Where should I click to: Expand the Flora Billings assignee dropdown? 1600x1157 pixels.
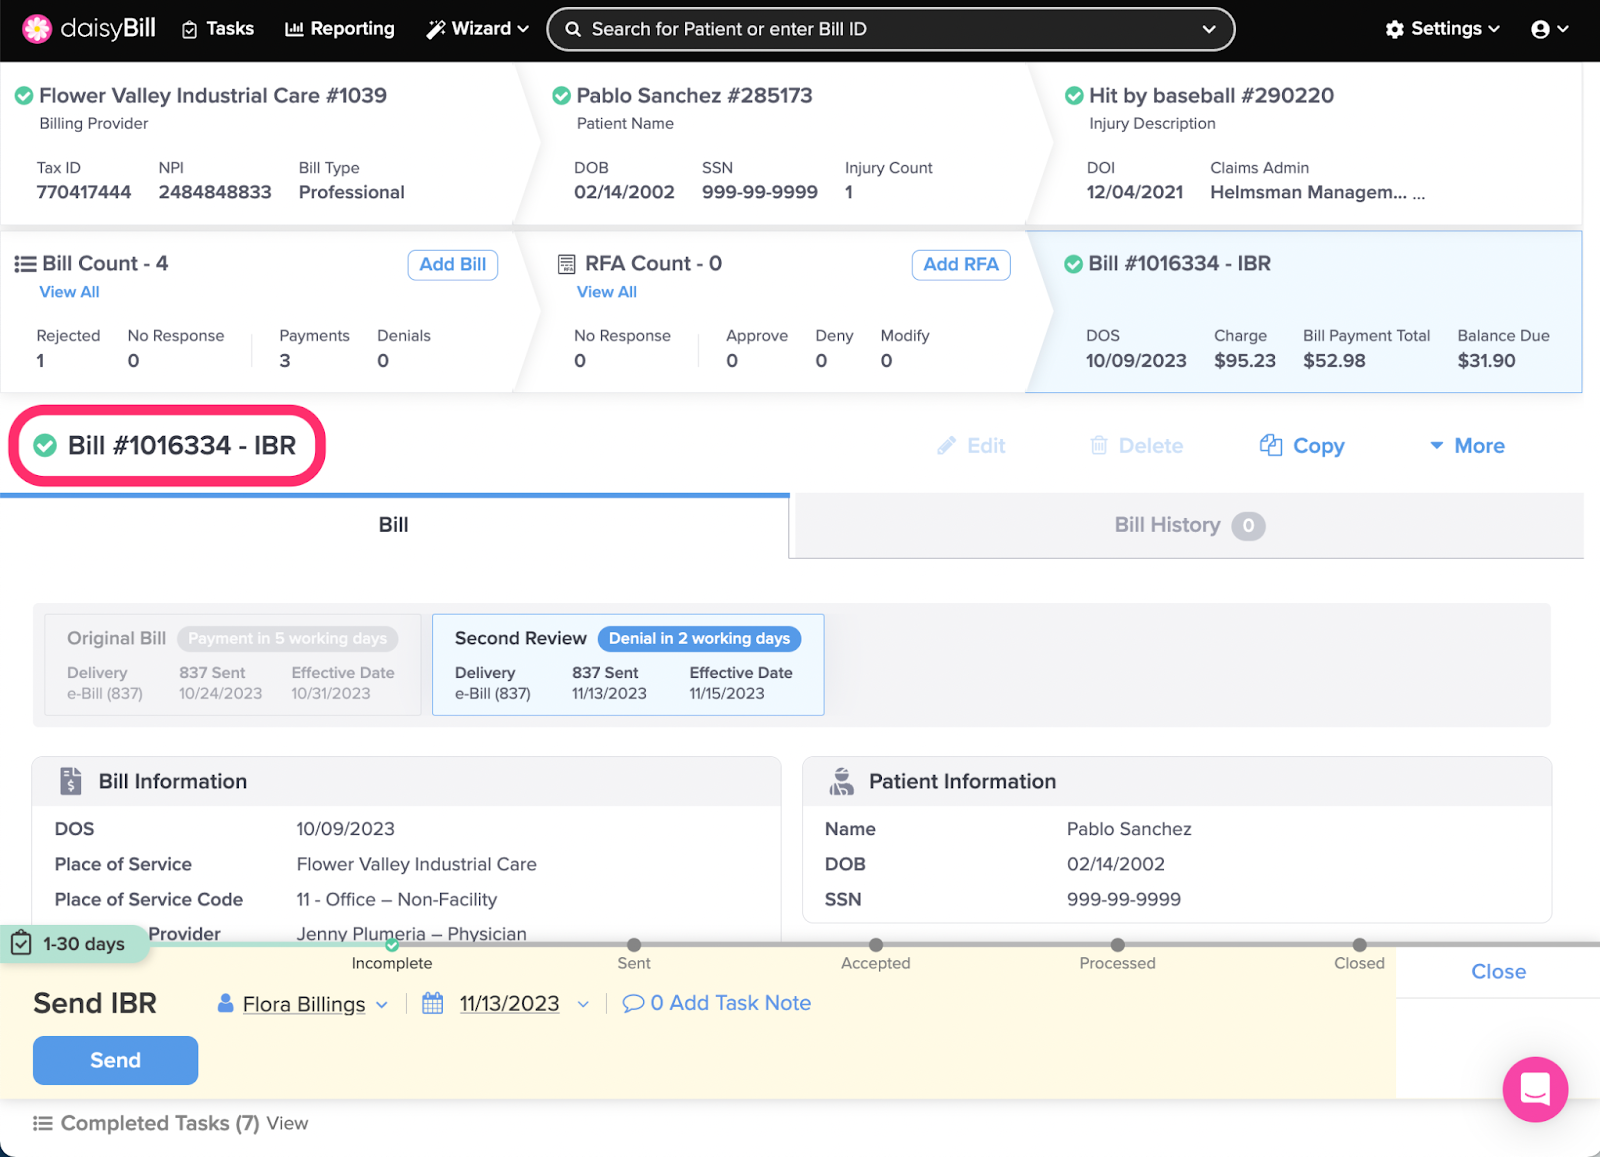point(382,1005)
